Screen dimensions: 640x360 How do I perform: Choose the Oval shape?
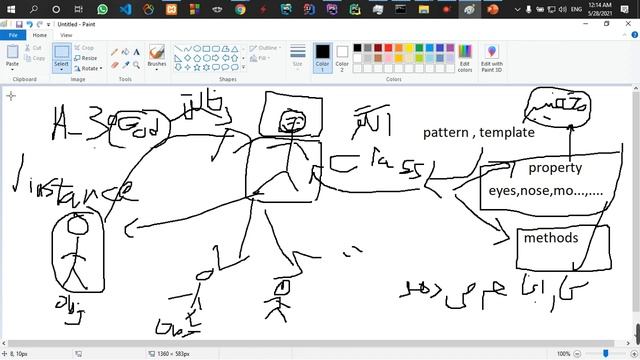[x=197, y=49]
